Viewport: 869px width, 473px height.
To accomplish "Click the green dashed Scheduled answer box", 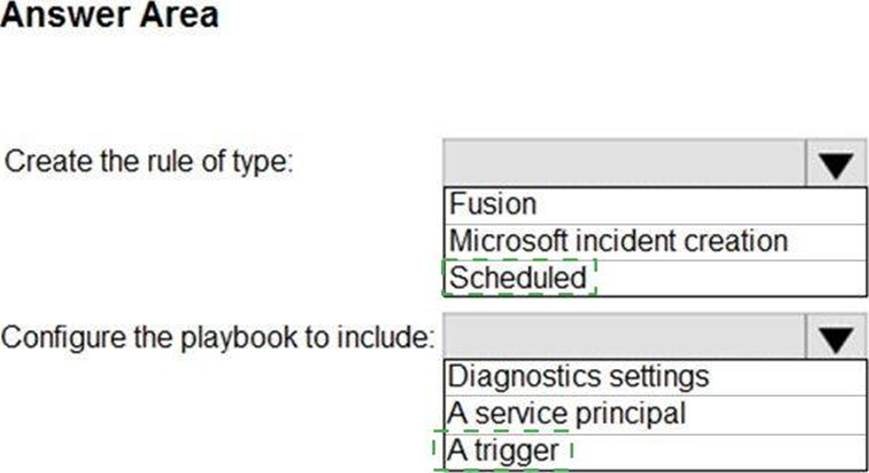I will click(x=520, y=277).
